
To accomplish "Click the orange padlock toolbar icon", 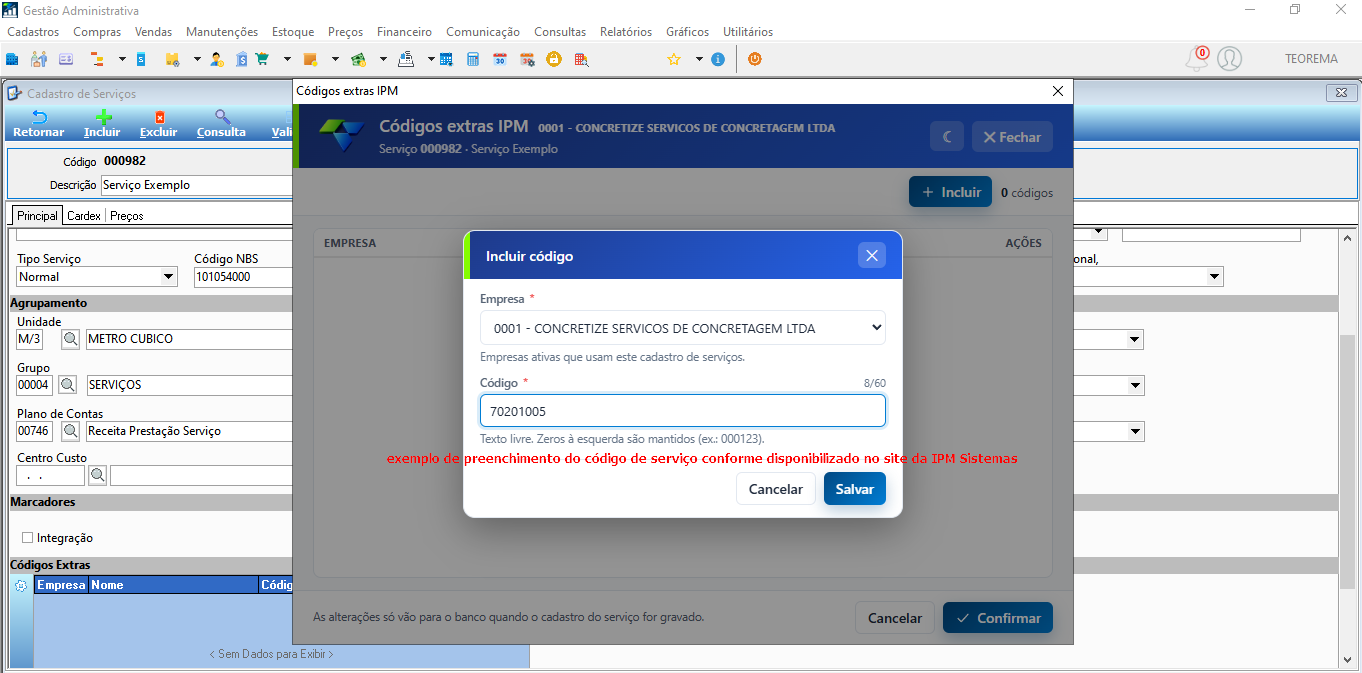I will click(x=553, y=59).
